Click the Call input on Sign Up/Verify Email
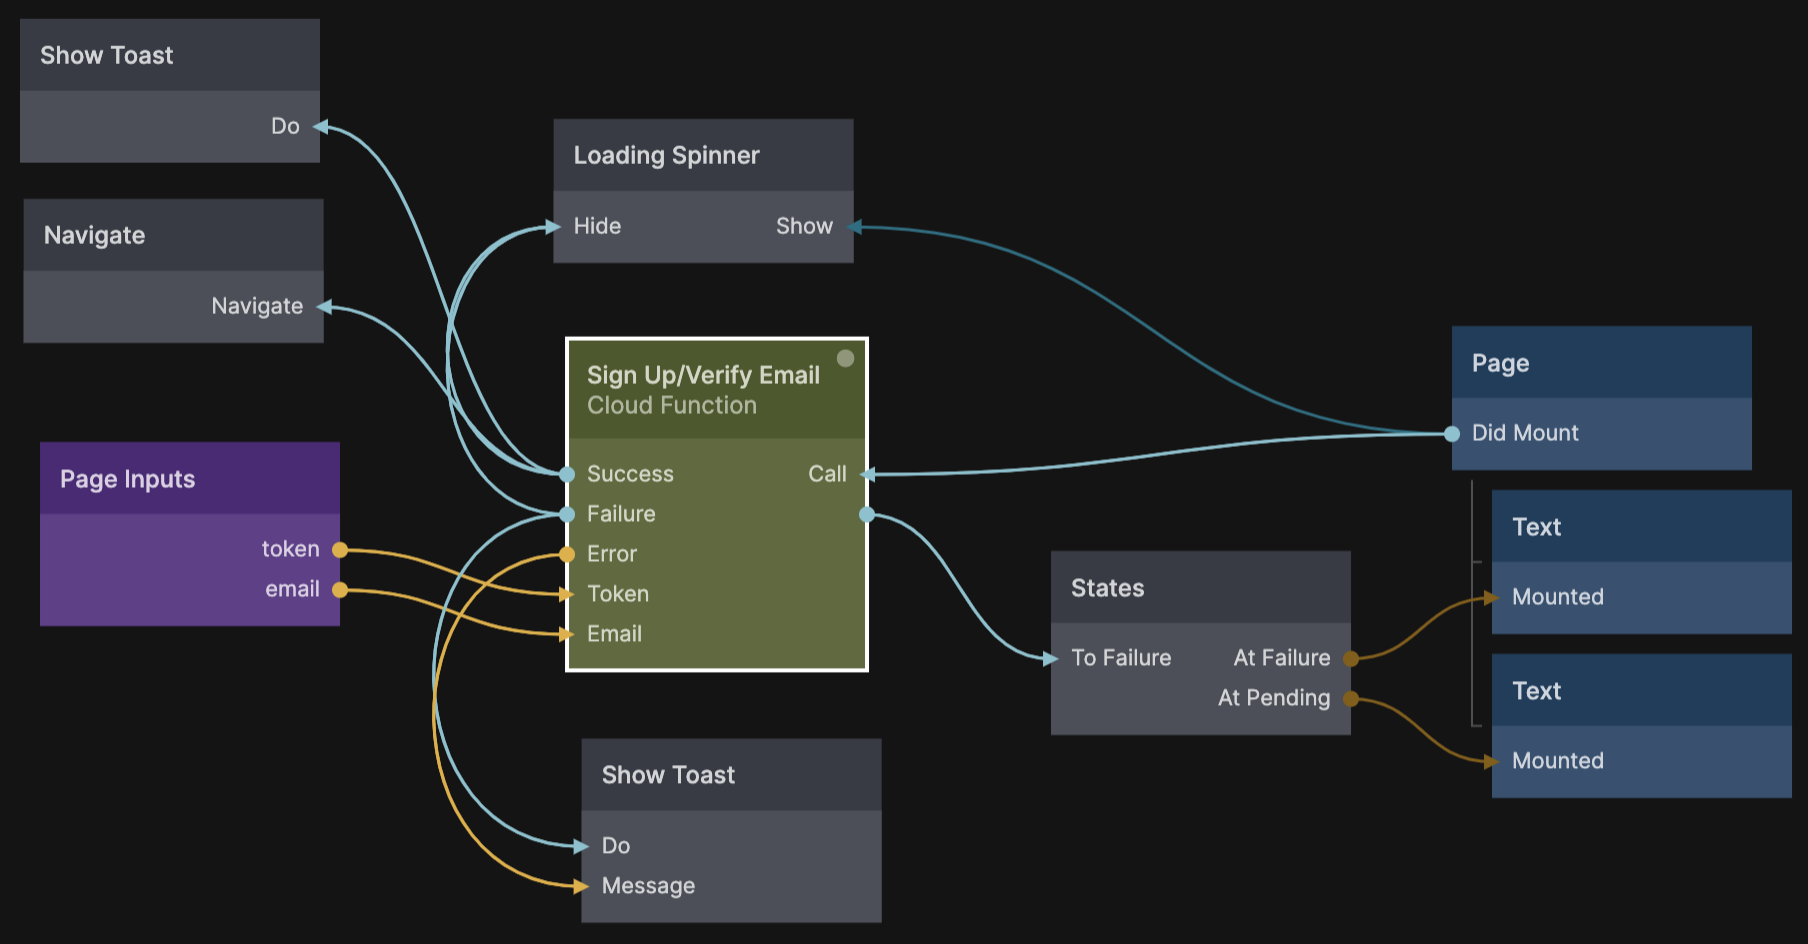Image resolution: width=1808 pixels, height=944 pixels. click(827, 474)
